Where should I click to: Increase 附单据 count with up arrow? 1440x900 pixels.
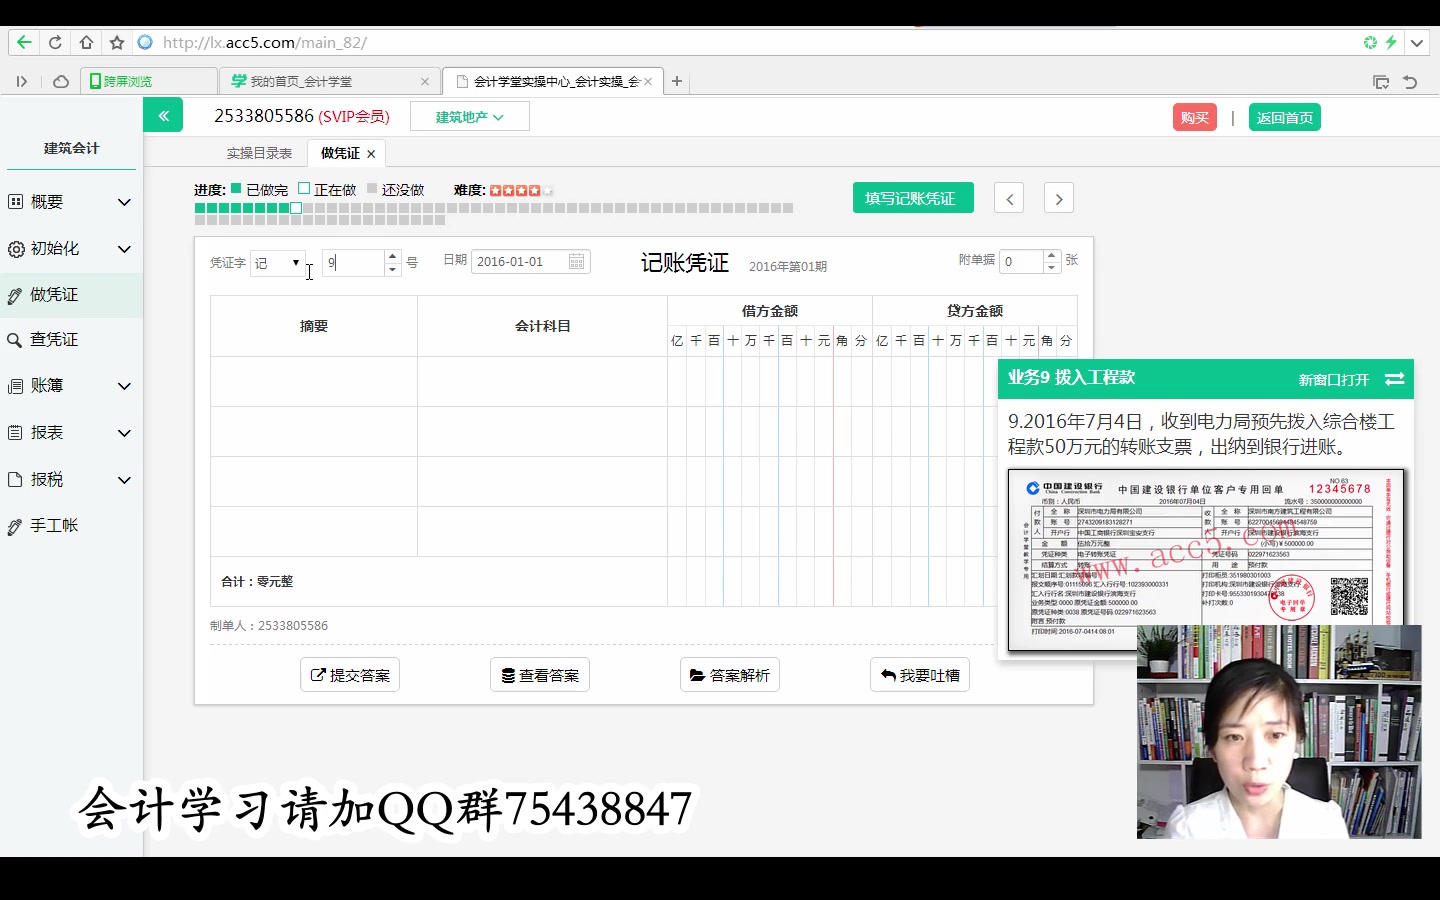1051,255
